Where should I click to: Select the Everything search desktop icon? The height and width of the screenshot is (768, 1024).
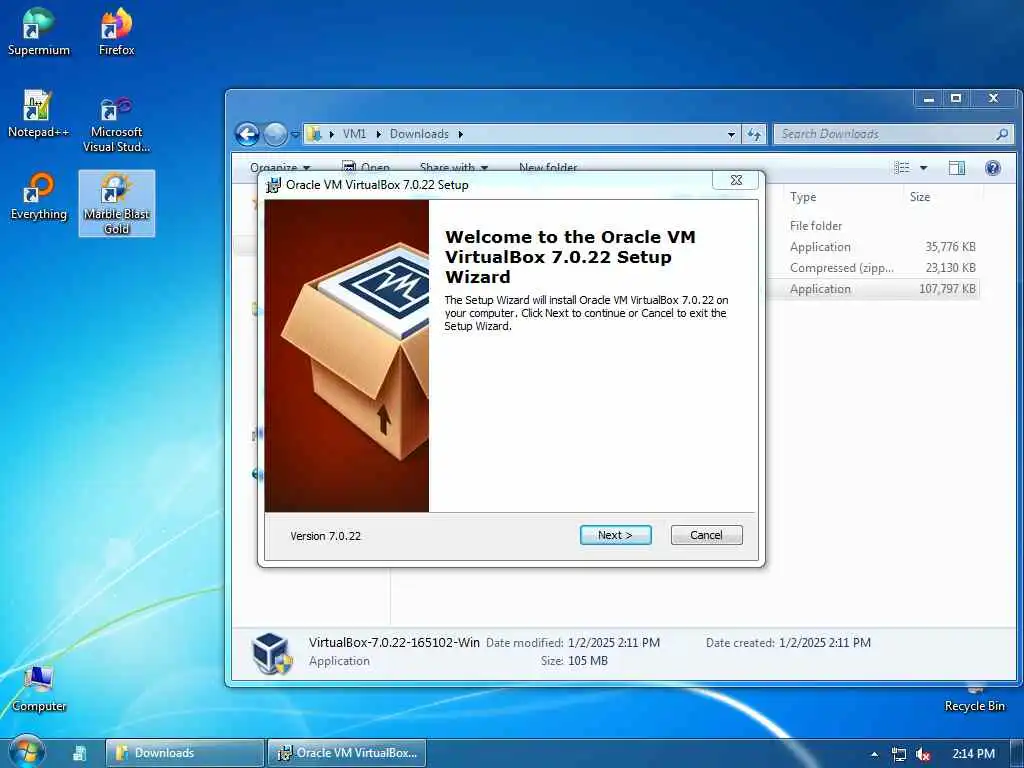point(39,196)
